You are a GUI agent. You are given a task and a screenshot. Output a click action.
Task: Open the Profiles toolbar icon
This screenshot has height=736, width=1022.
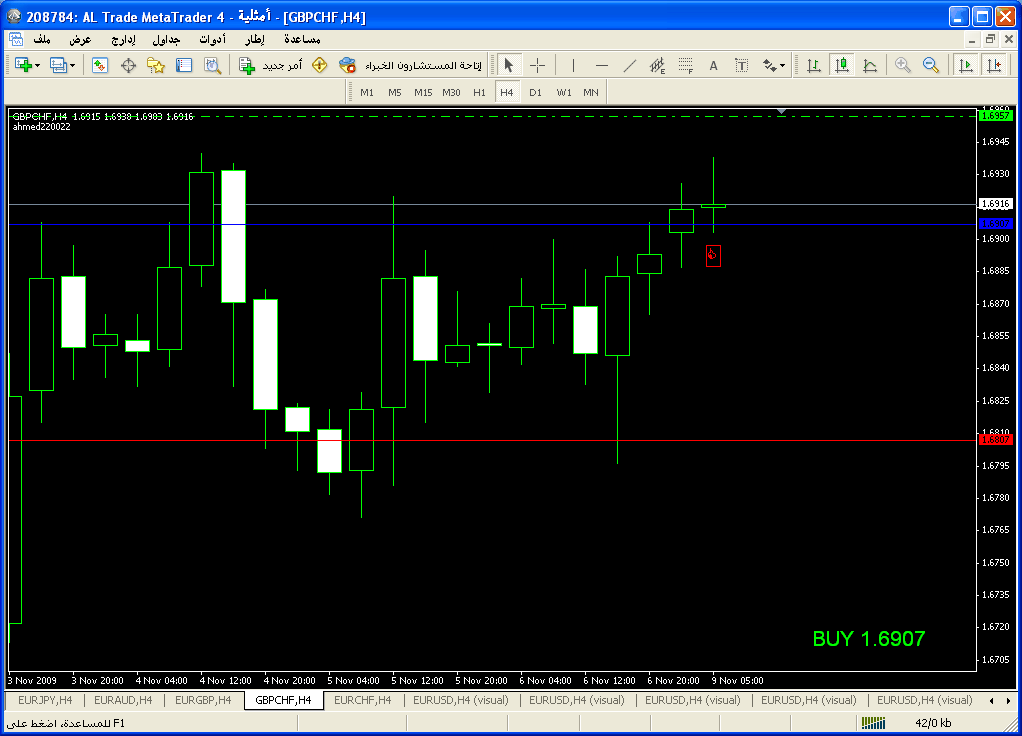point(58,65)
